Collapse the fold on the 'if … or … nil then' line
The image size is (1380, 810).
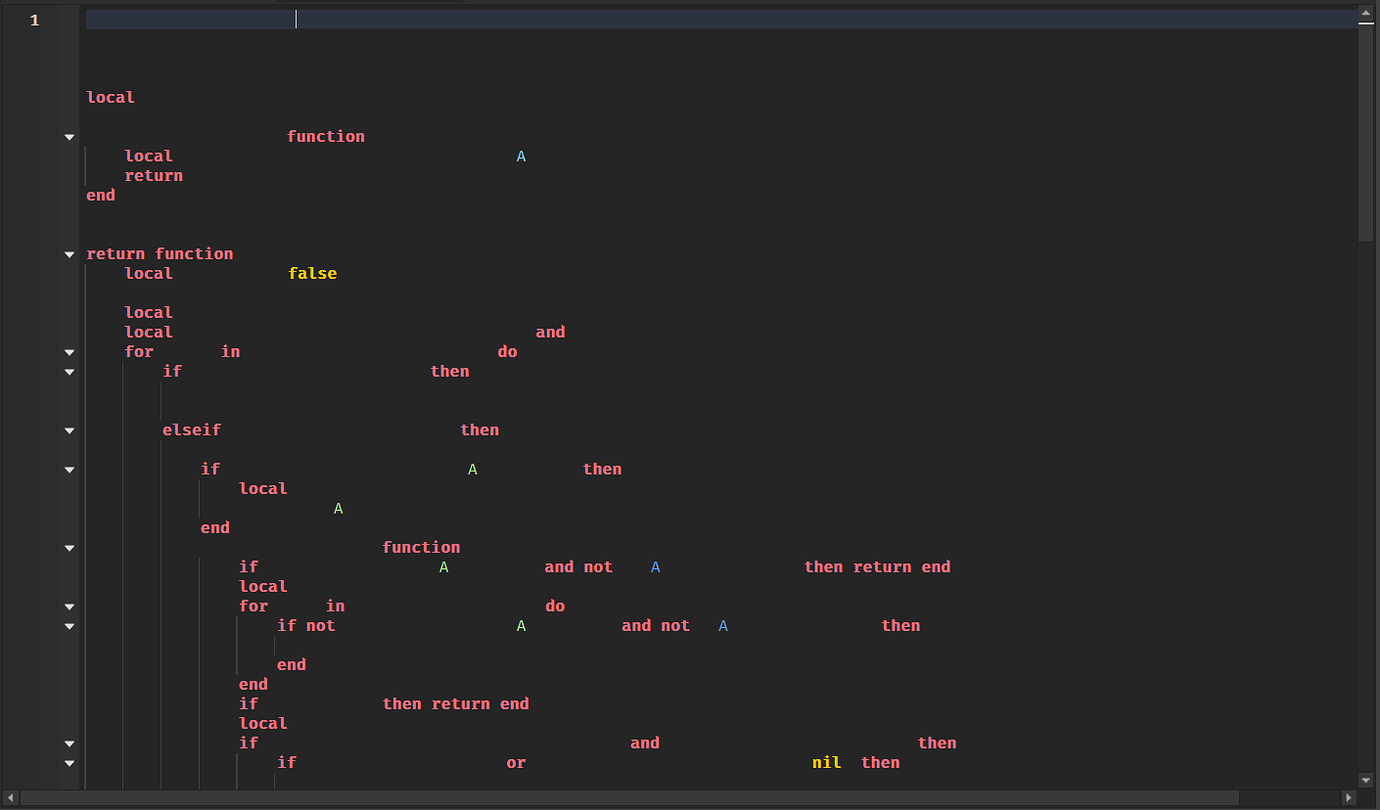tap(69, 763)
